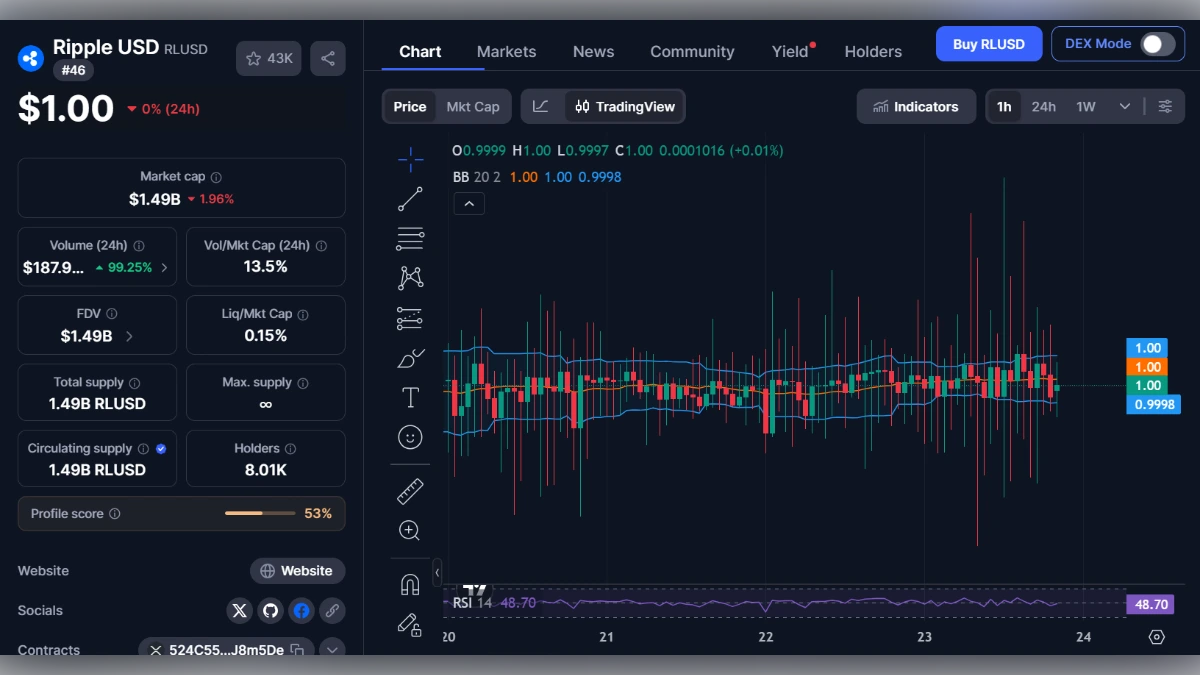Expand the contracts address dropdown

pos(332,650)
